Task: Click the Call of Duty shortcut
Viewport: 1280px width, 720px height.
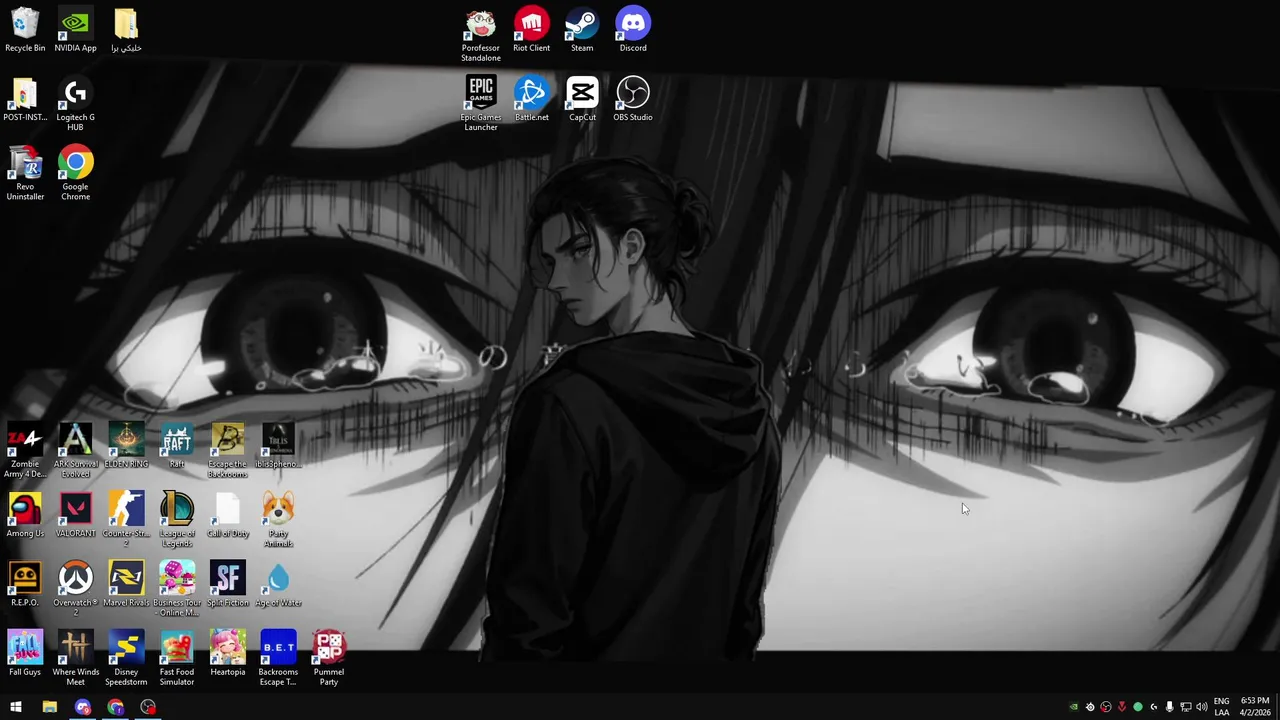Action: [227, 516]
